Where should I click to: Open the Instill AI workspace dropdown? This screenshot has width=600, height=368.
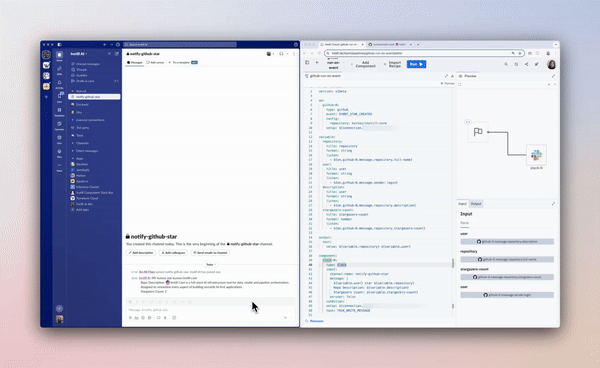pyautogui.click(x=79, y=54)
